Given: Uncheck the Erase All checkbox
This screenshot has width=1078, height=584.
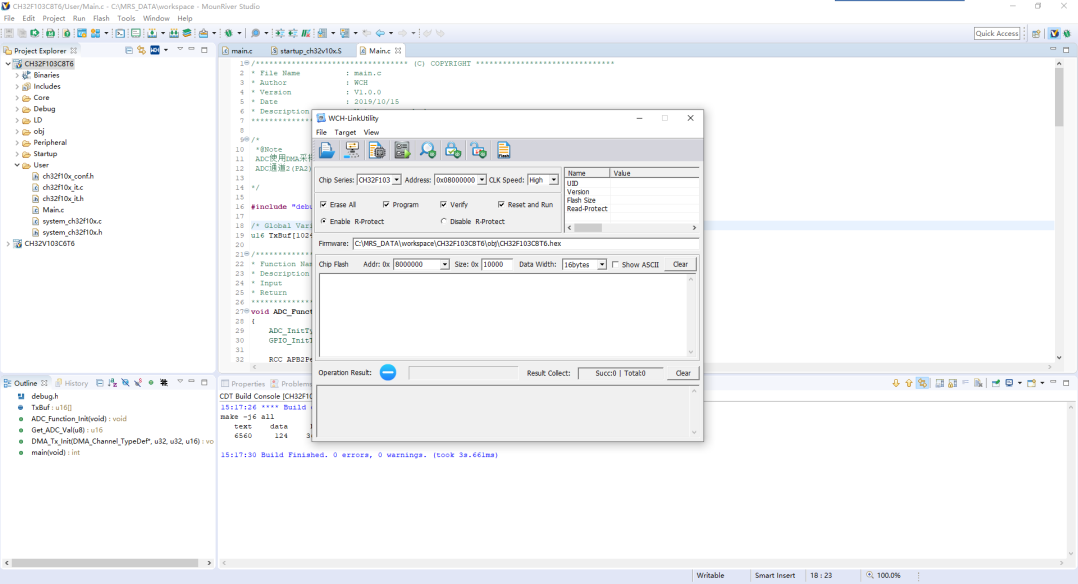Looking at the screenshot, I should 324,204.
